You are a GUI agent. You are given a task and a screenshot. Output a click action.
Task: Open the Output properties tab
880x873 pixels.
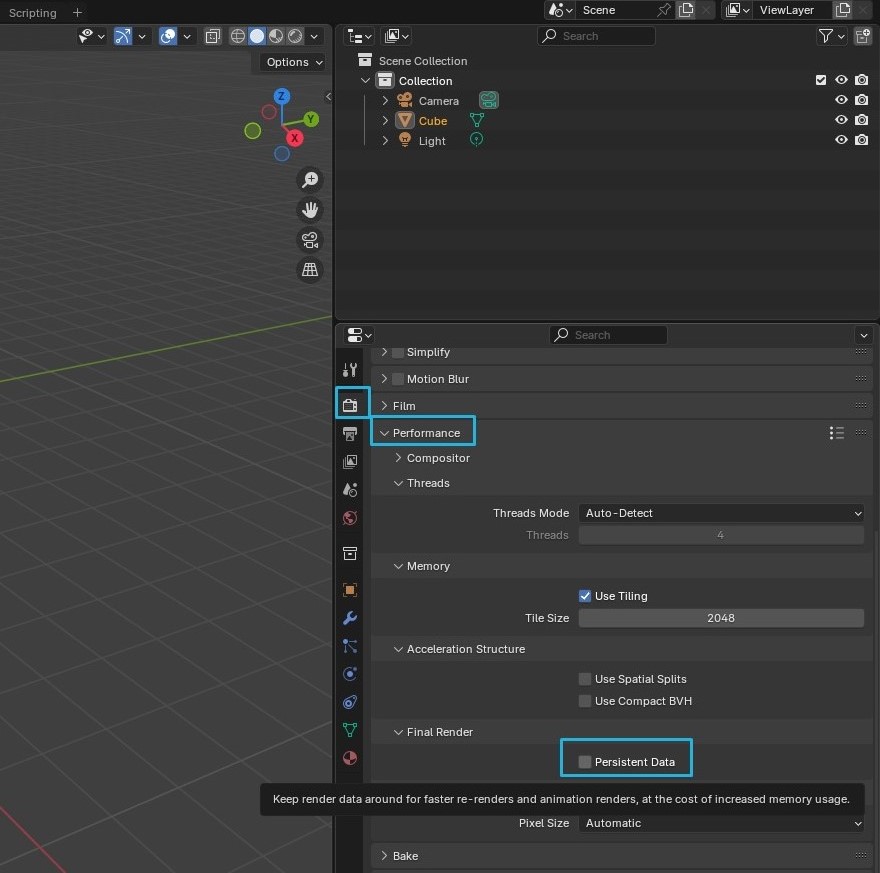pos(350,433)
